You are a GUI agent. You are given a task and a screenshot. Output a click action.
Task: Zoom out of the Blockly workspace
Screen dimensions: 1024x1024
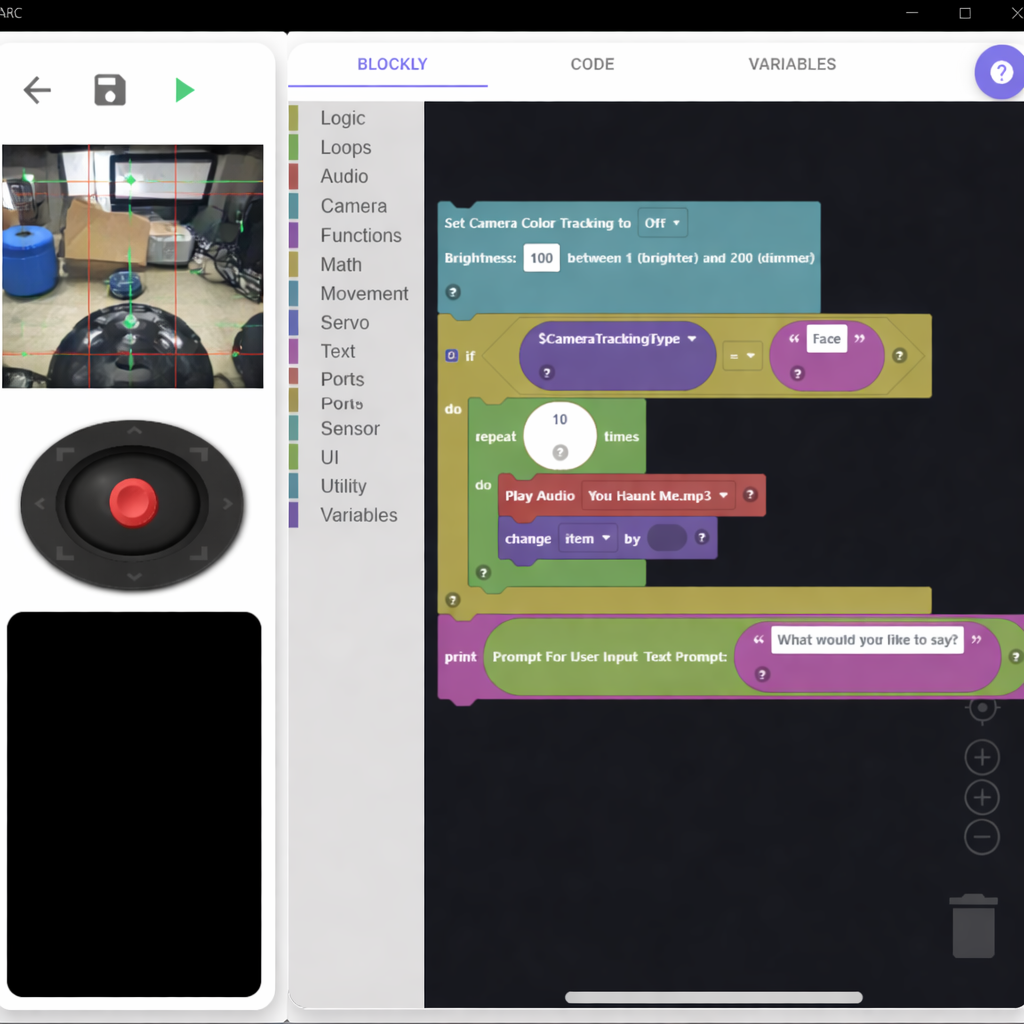[x=982, y=837]
